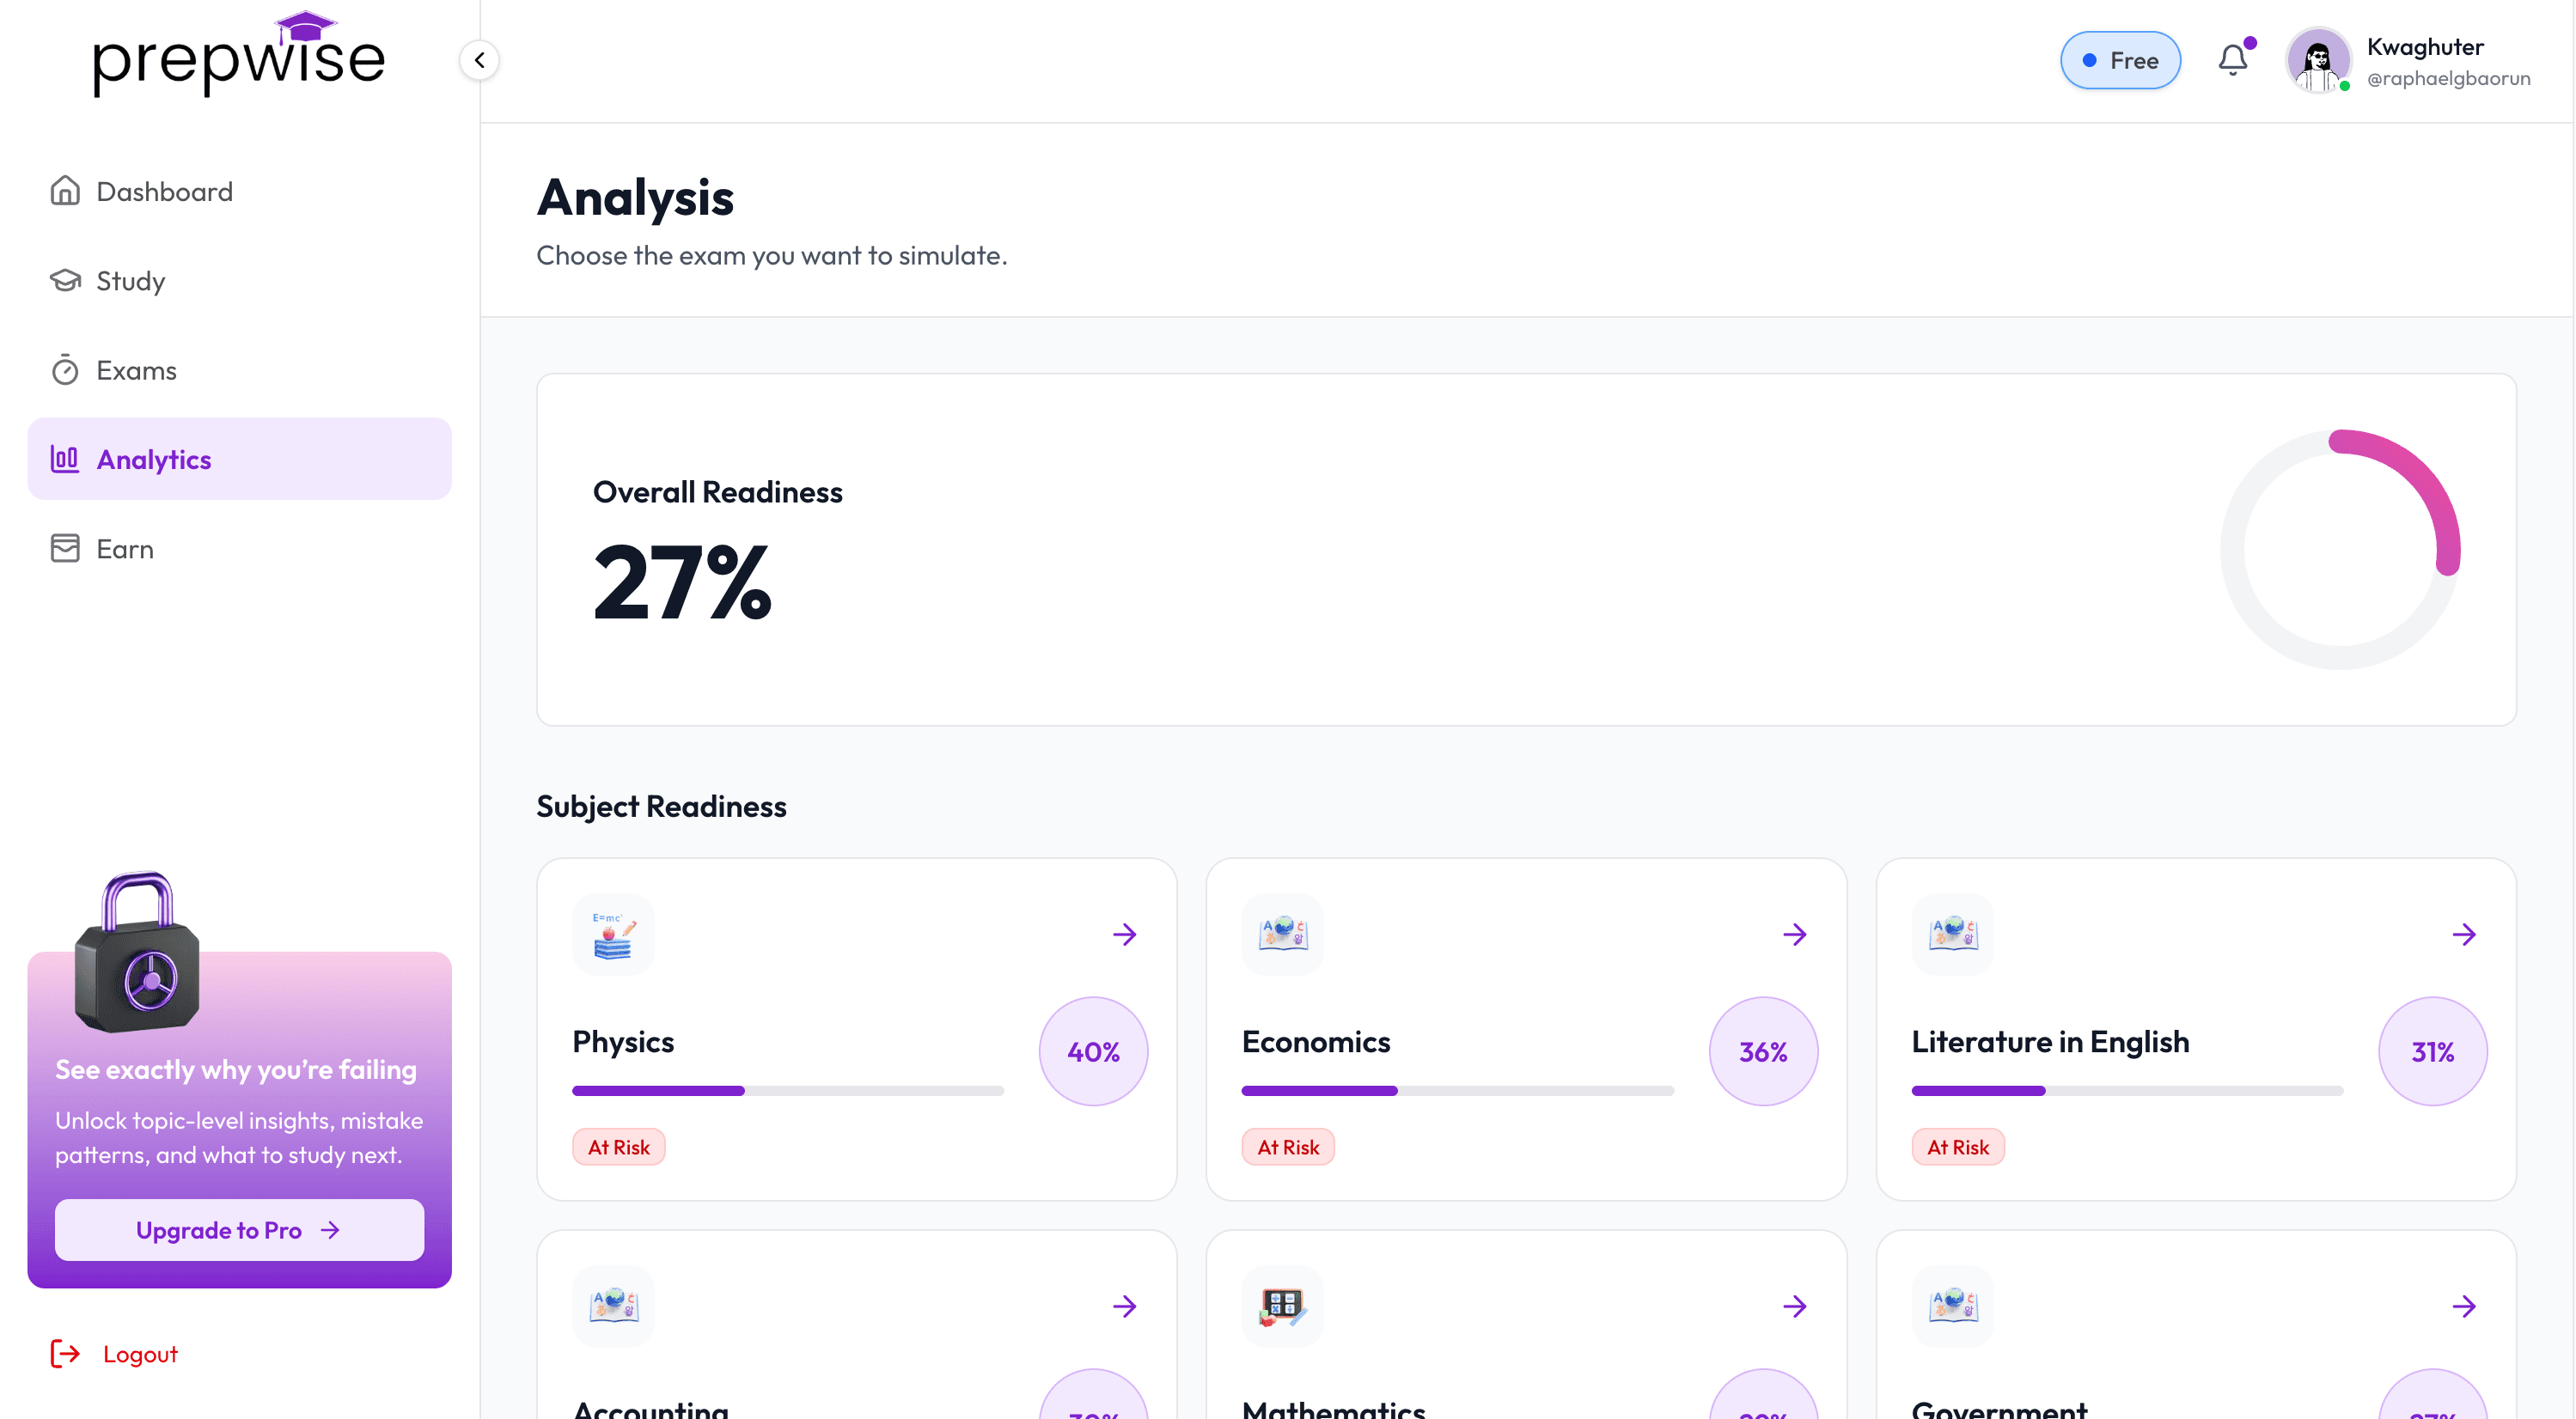
Task: Click the Upgrade to Pro button
Action: point(239,1229)
